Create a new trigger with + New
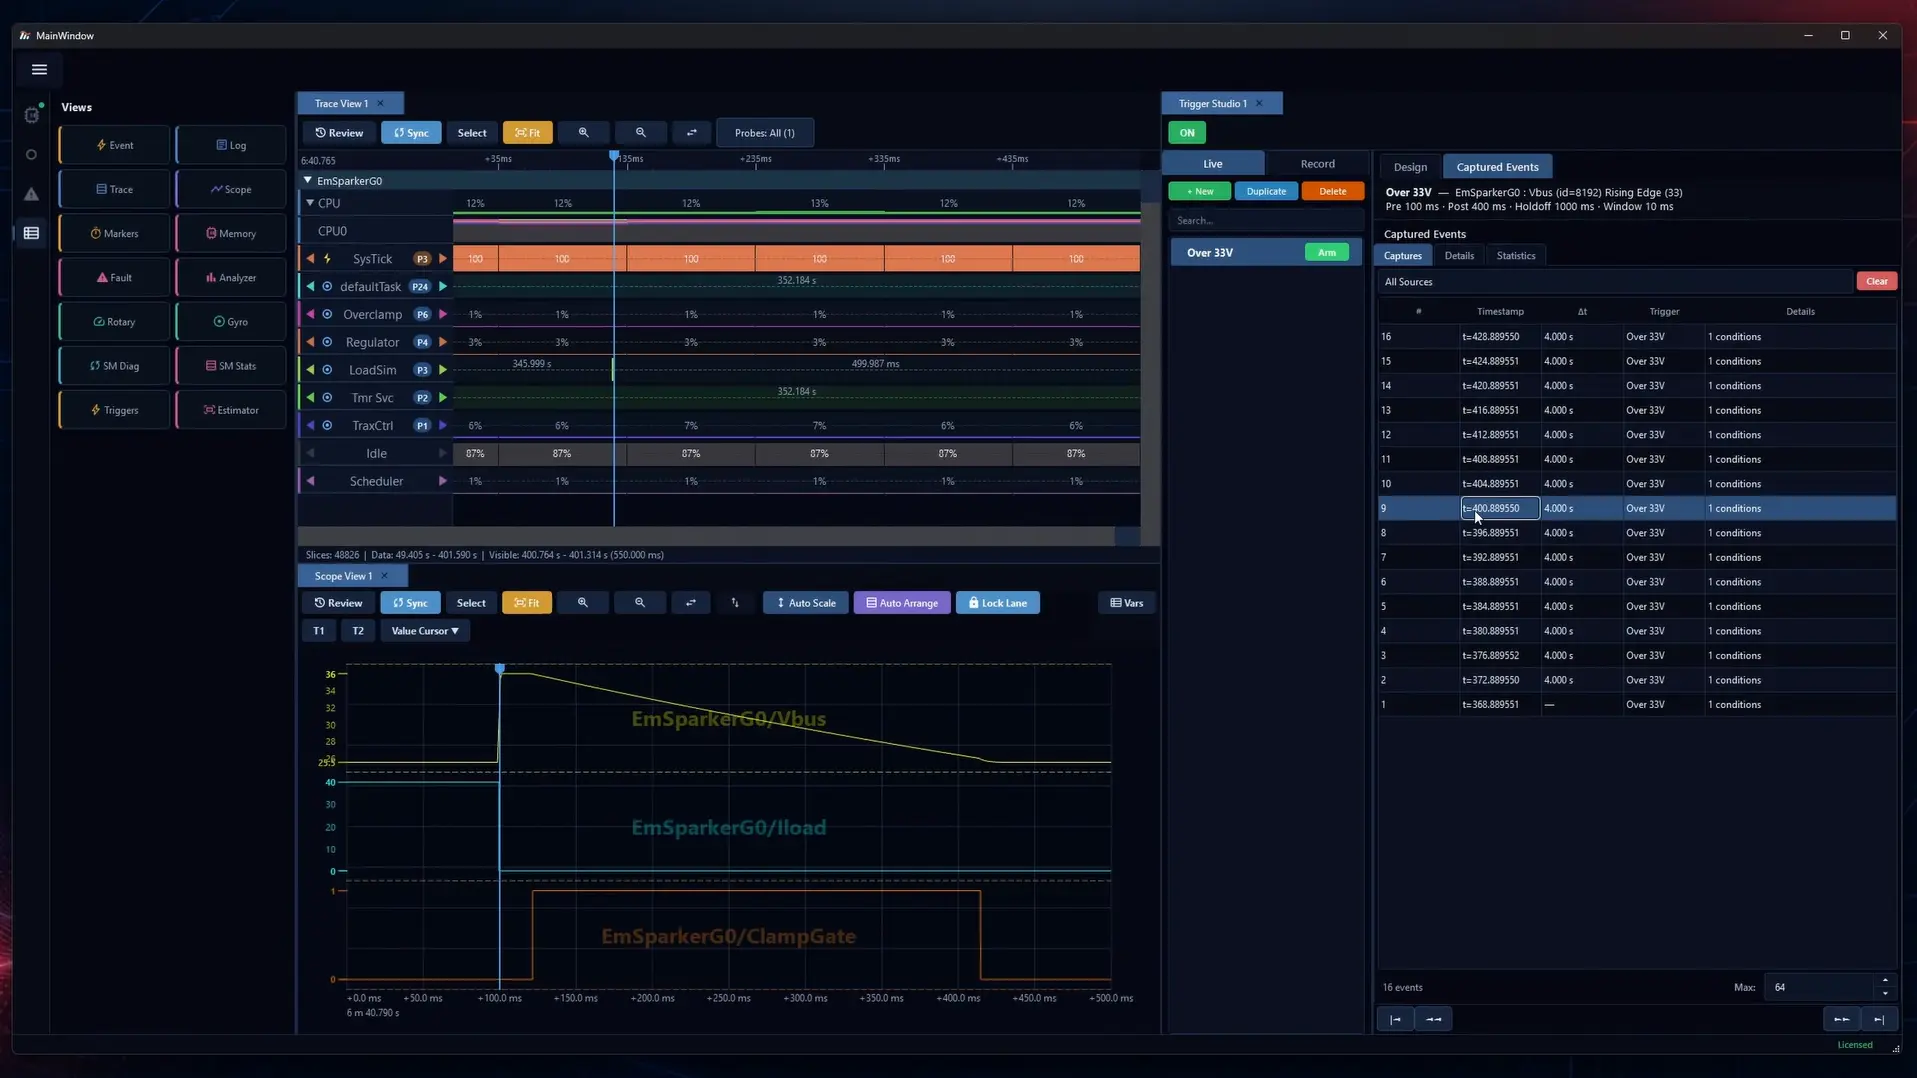 click(1200, 191)
